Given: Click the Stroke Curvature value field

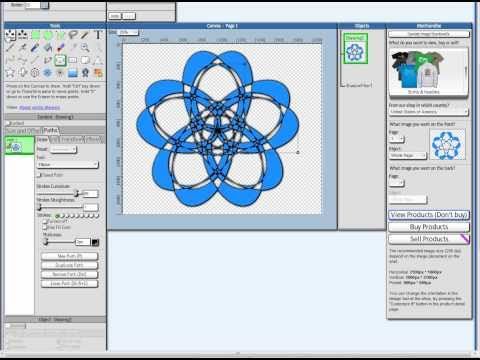Looking at the screenshot, I should click(90, 194).
